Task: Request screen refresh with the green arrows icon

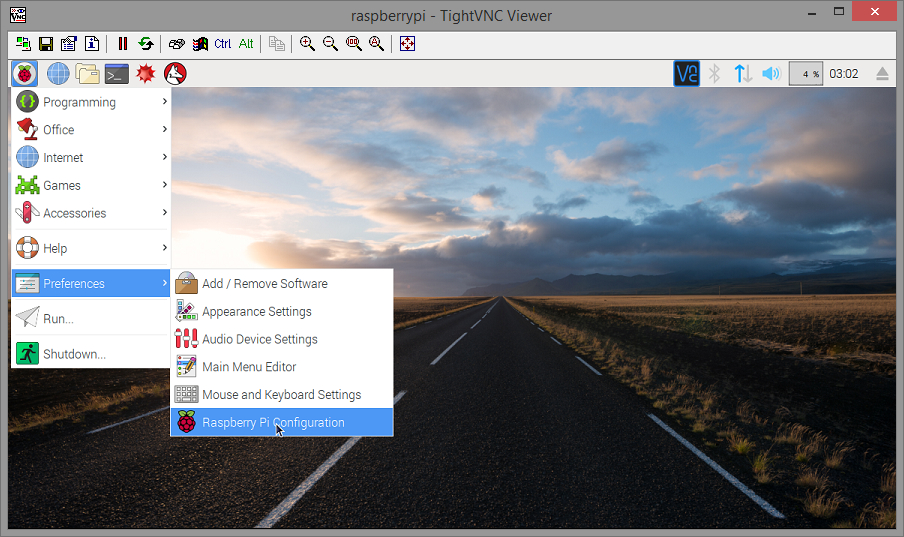Action: coord(146,44)
